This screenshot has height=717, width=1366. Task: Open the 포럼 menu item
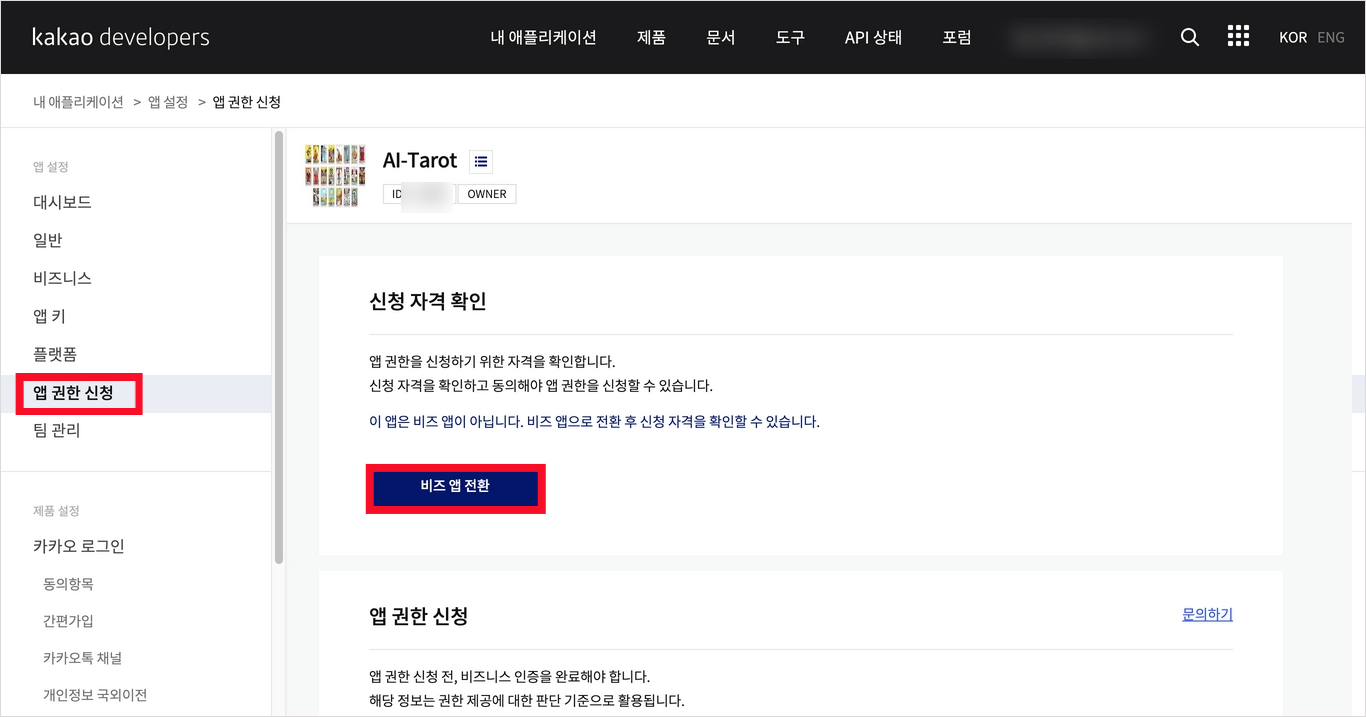click(957, 37)
